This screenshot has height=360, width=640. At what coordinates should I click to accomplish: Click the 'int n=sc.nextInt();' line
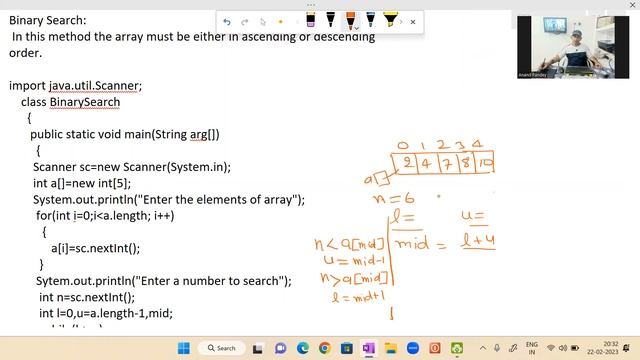click(87, 297)
